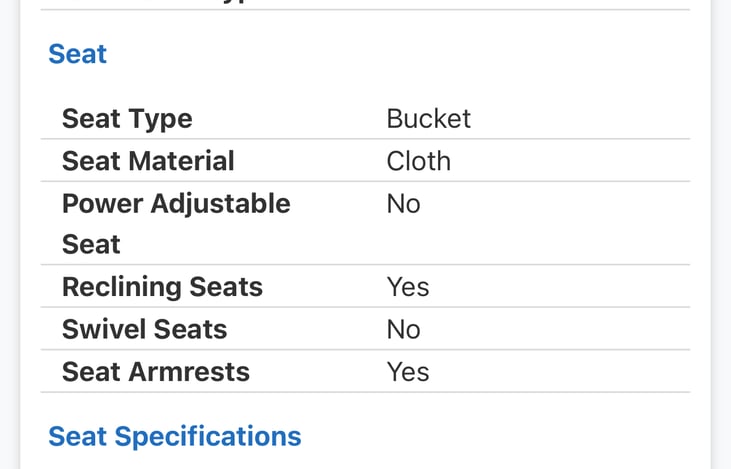Click the Power Adjustable label text
Image resolution: width=731 pixels, height=469 pixels.
click(x=176, y=204)
